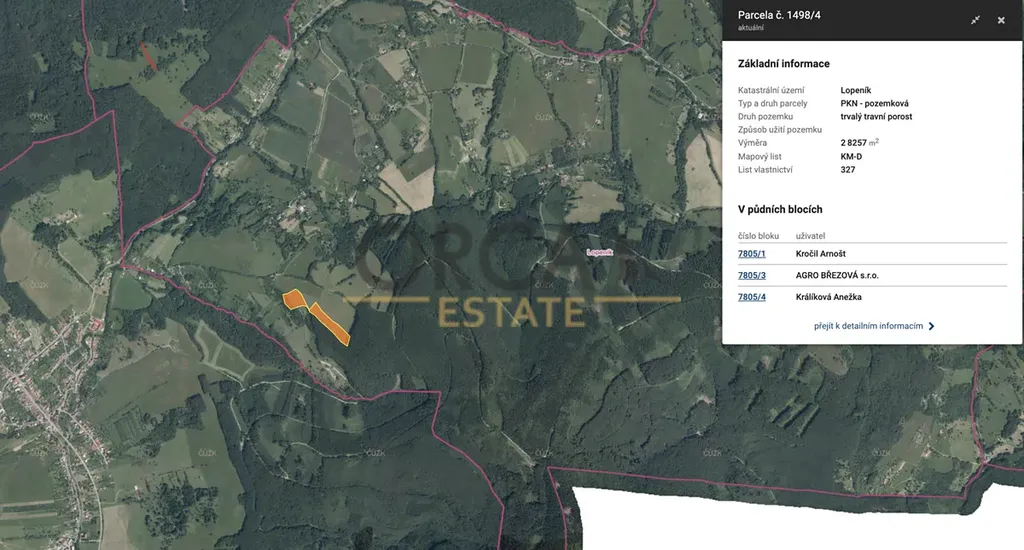Click the red Lopeník label on map
The height and width of the screenshot is (550, 1024).
(x=599, y=252)
